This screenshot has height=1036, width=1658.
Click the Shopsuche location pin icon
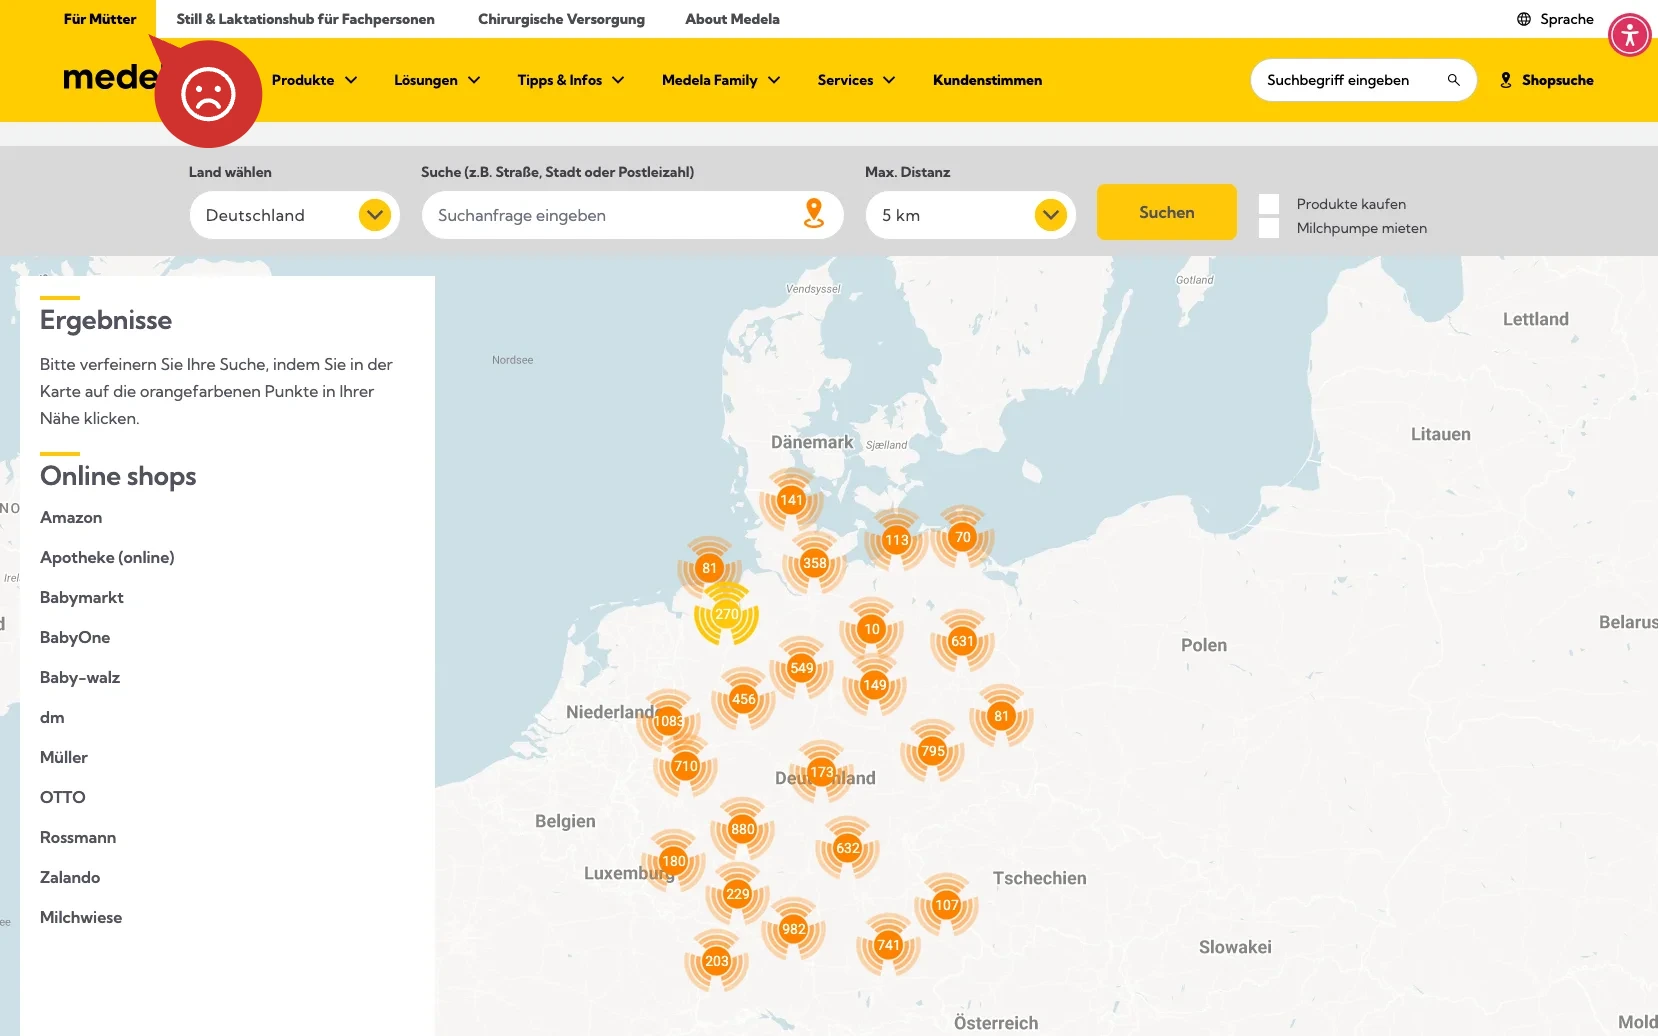pos(1505,80)
